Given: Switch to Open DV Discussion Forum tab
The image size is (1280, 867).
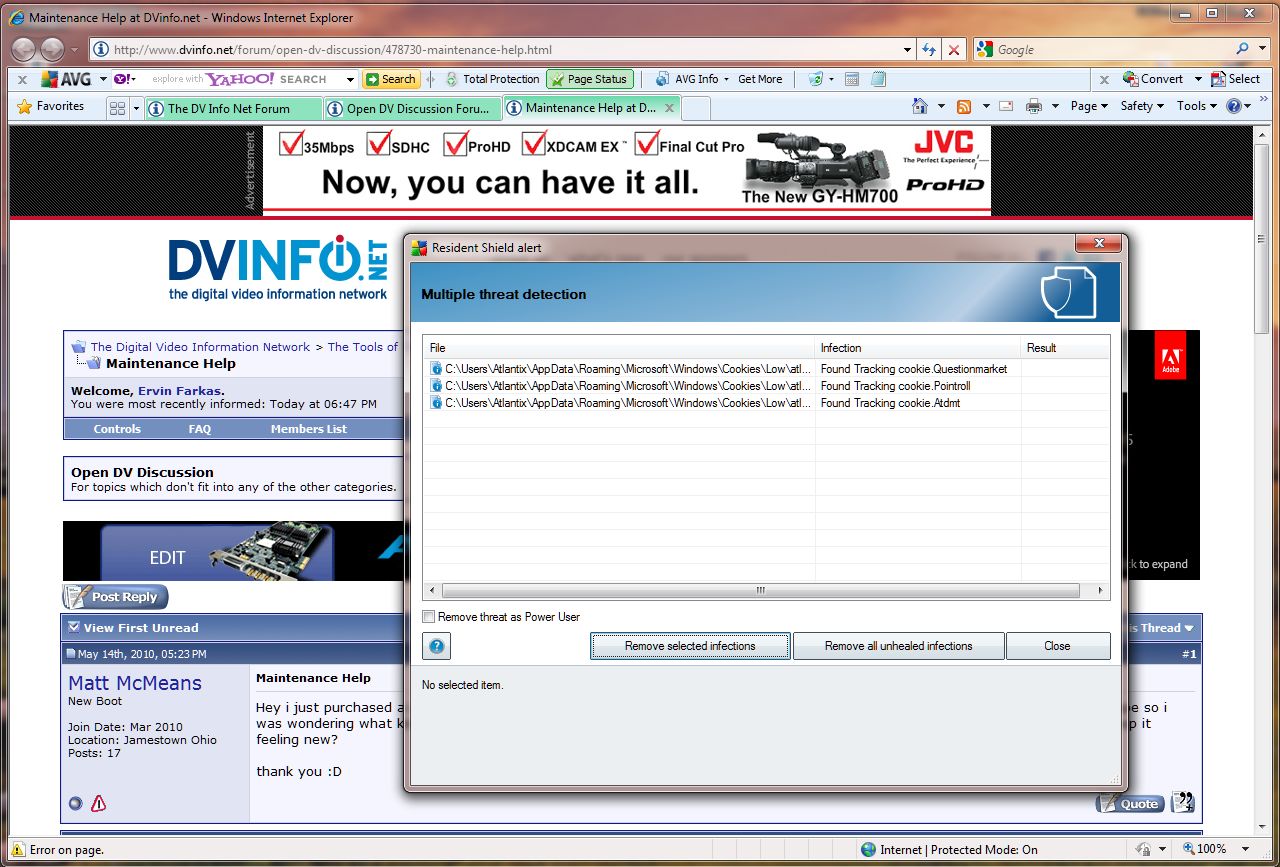Looking at the screenshot, I should click(418, 108).
